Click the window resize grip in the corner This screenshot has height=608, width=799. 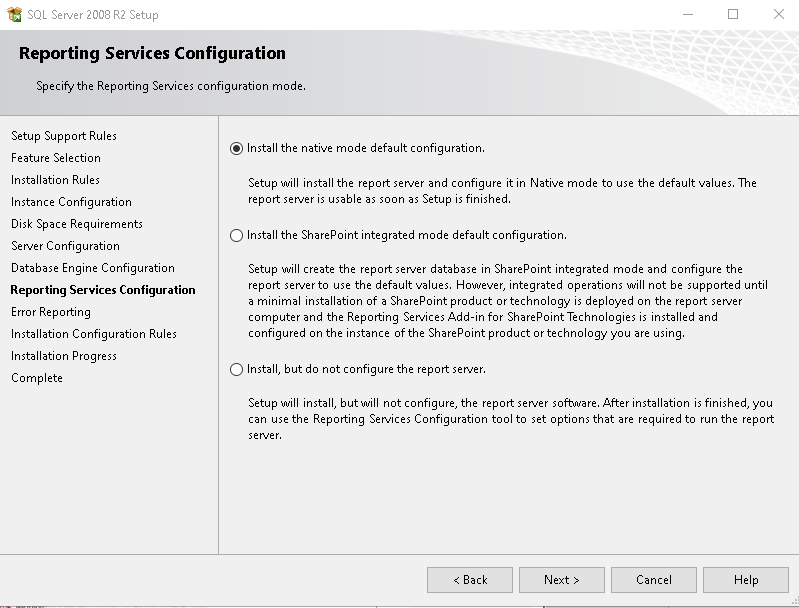point(794,601)
